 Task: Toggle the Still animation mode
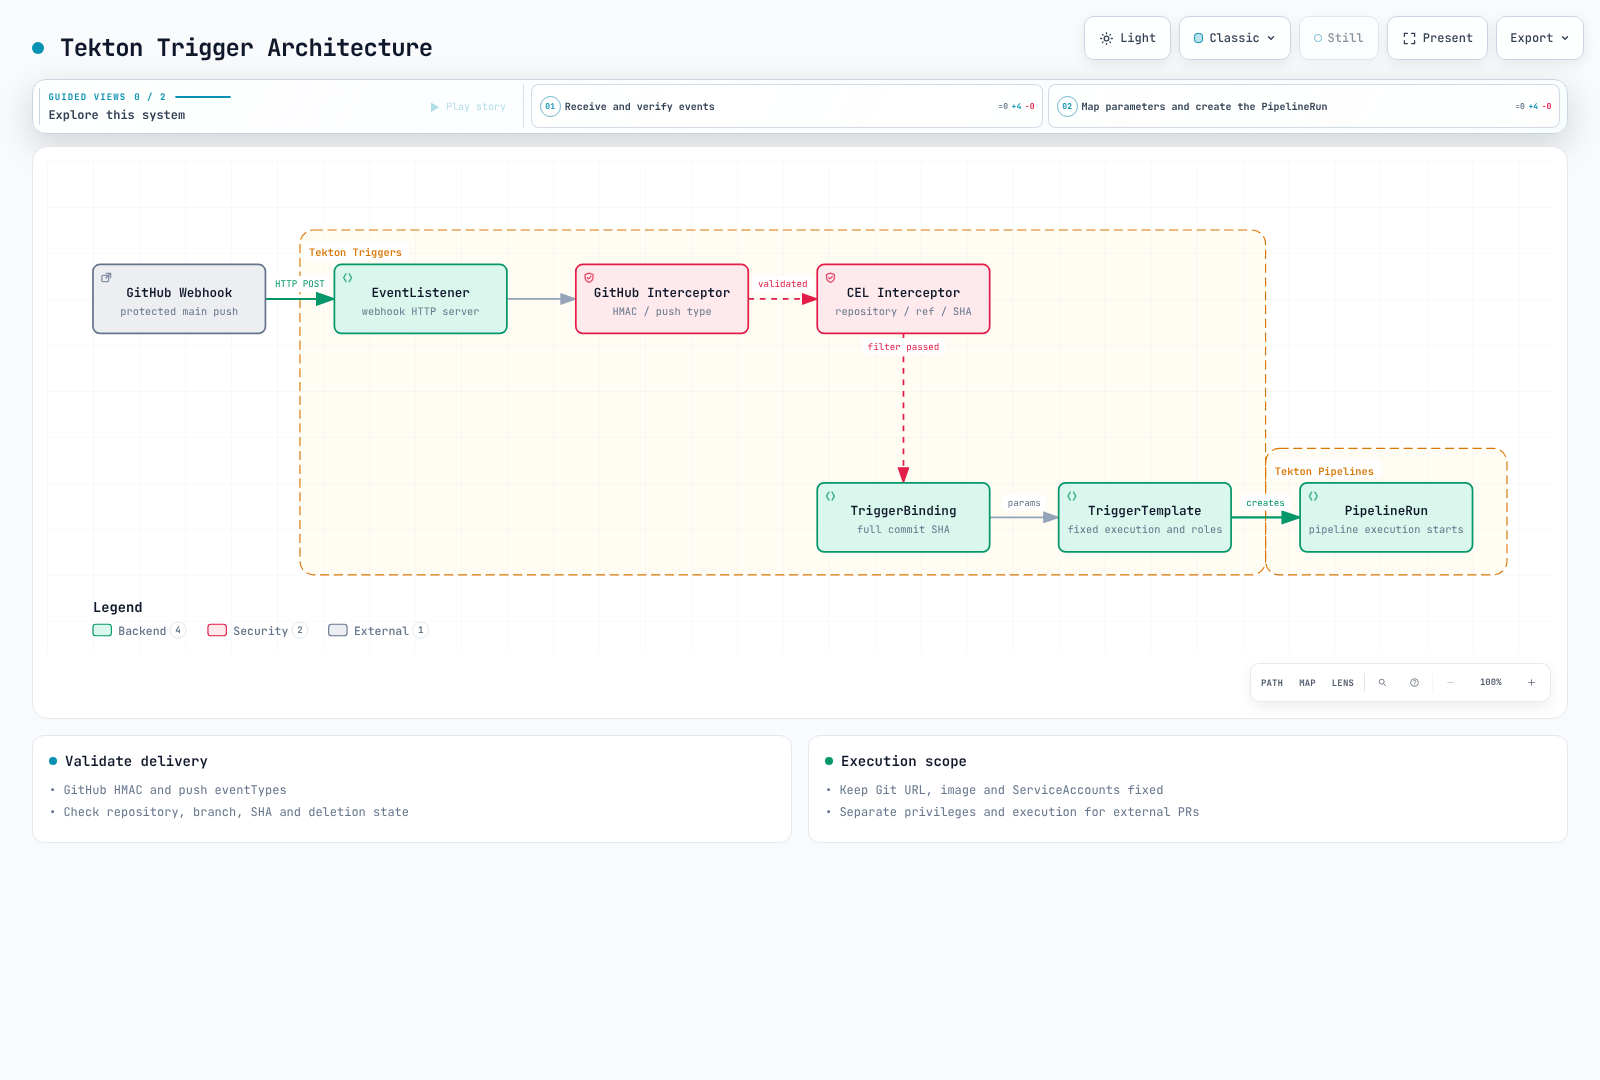pyautogui.click(x=1338, y=38)
